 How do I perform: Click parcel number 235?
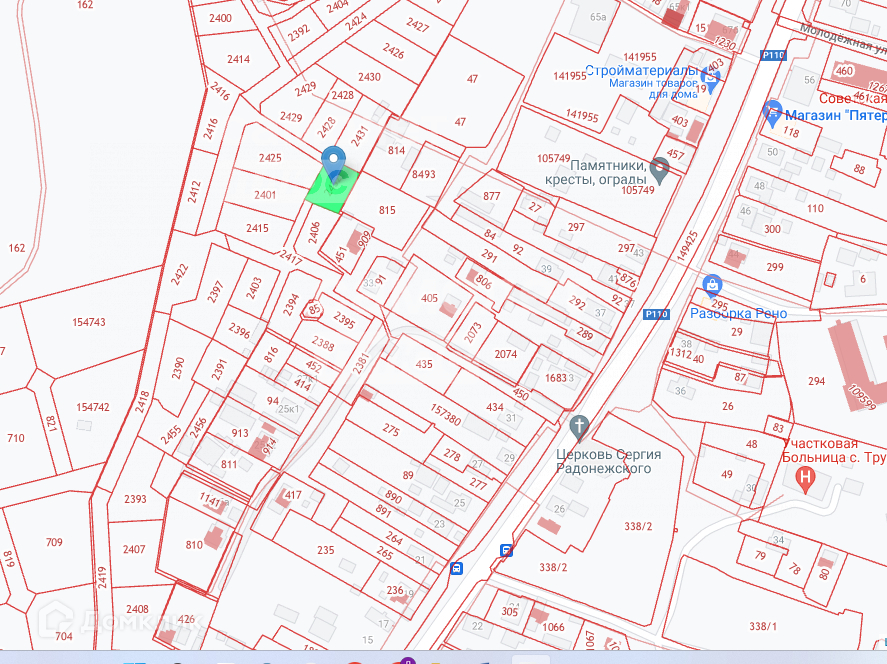[326, 550]
